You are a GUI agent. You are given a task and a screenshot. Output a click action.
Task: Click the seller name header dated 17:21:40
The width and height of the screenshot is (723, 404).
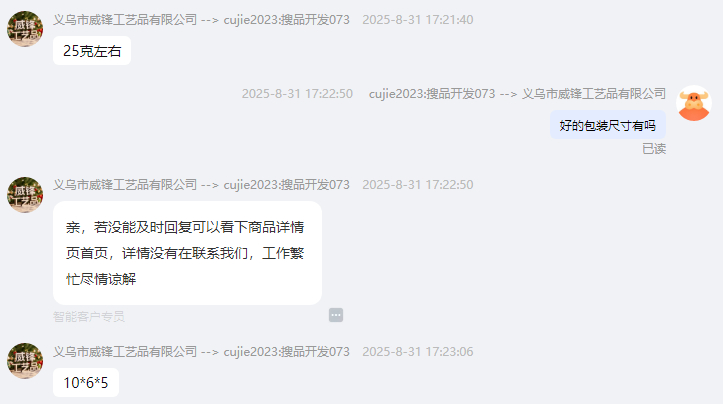[x=201, y=20]
